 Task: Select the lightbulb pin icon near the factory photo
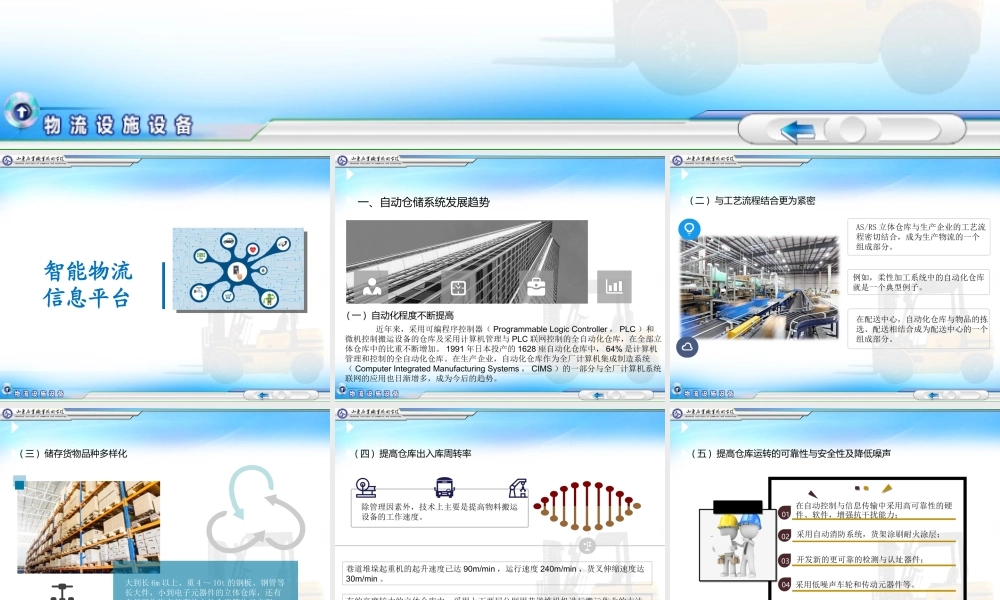[689, 227]
